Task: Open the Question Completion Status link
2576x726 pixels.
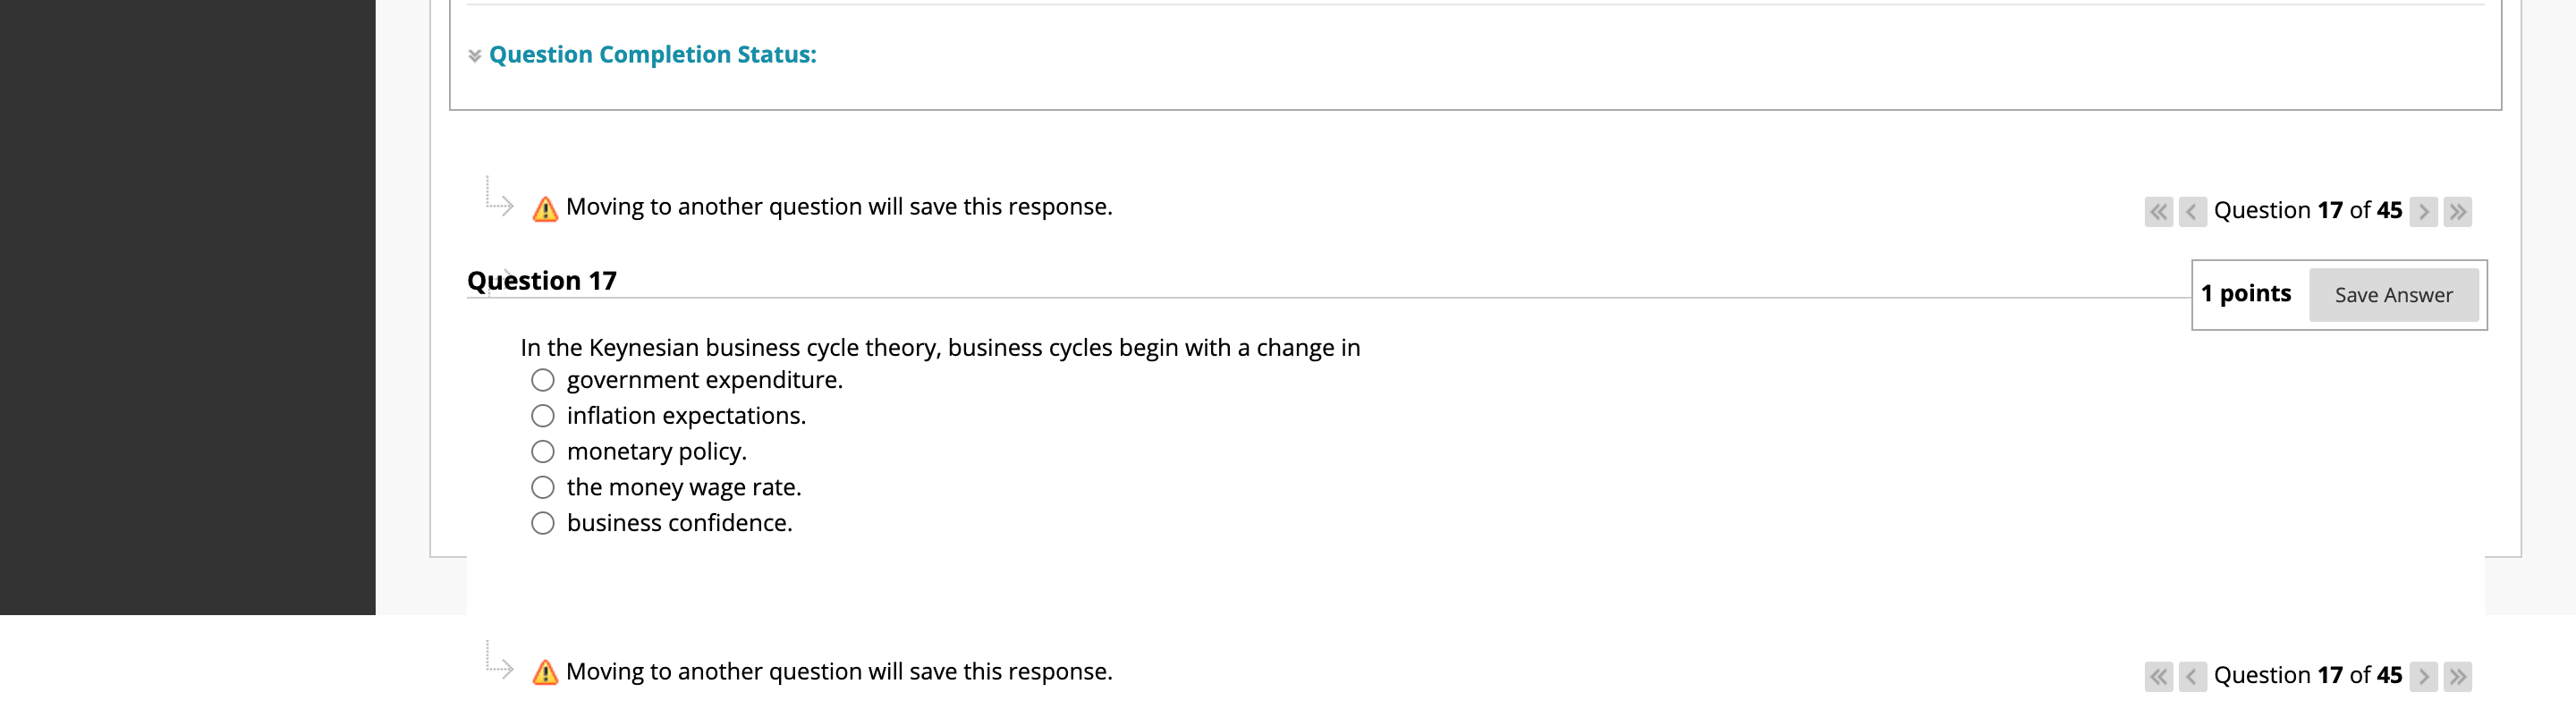Action: pos(652,55)
